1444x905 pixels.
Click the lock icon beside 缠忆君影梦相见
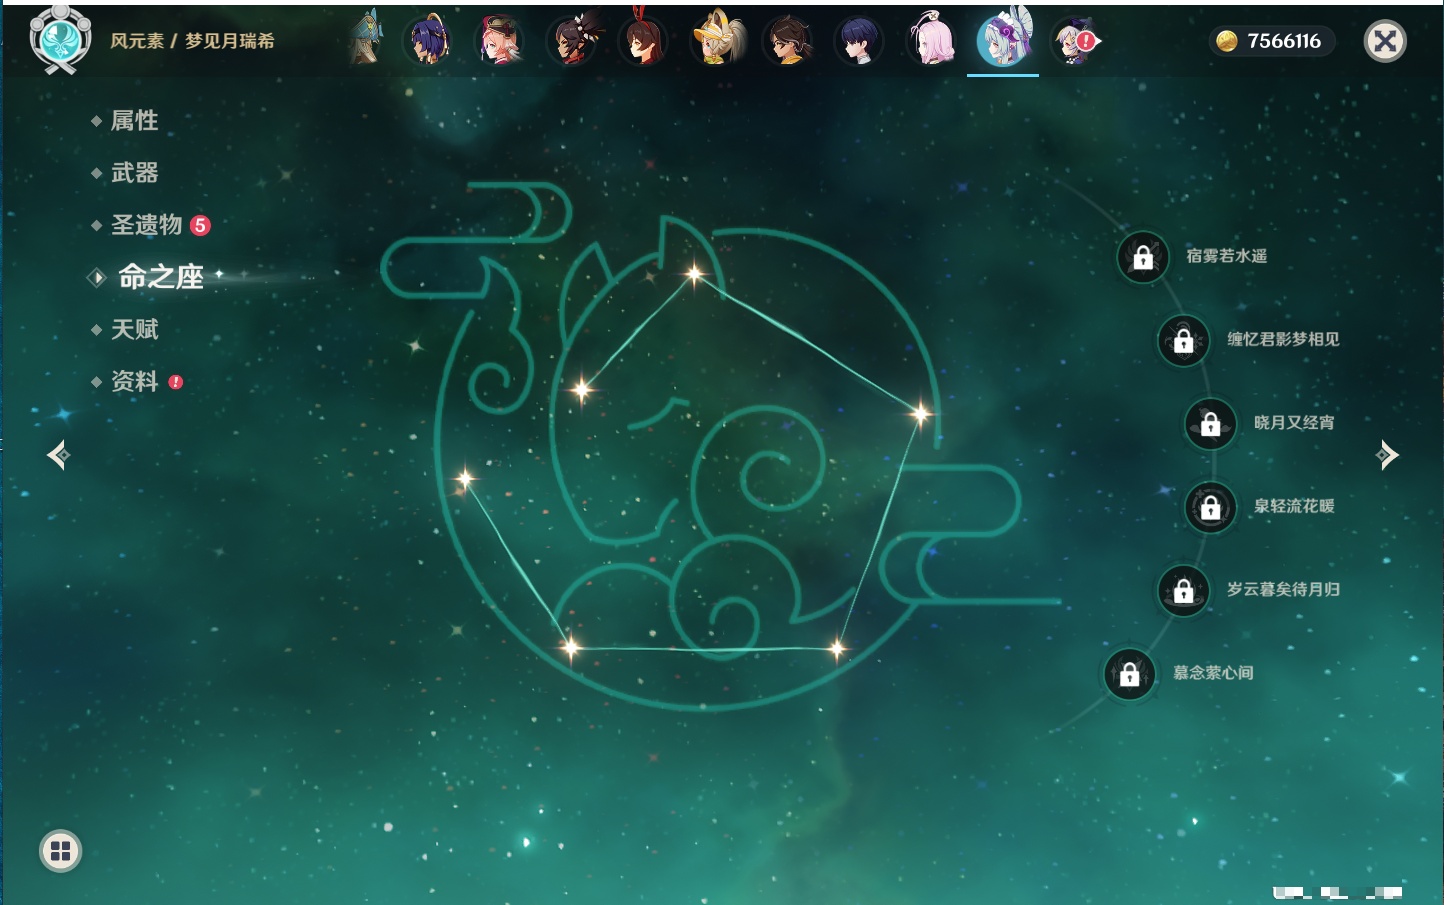pyautogui.click(x=1184, y=340)
